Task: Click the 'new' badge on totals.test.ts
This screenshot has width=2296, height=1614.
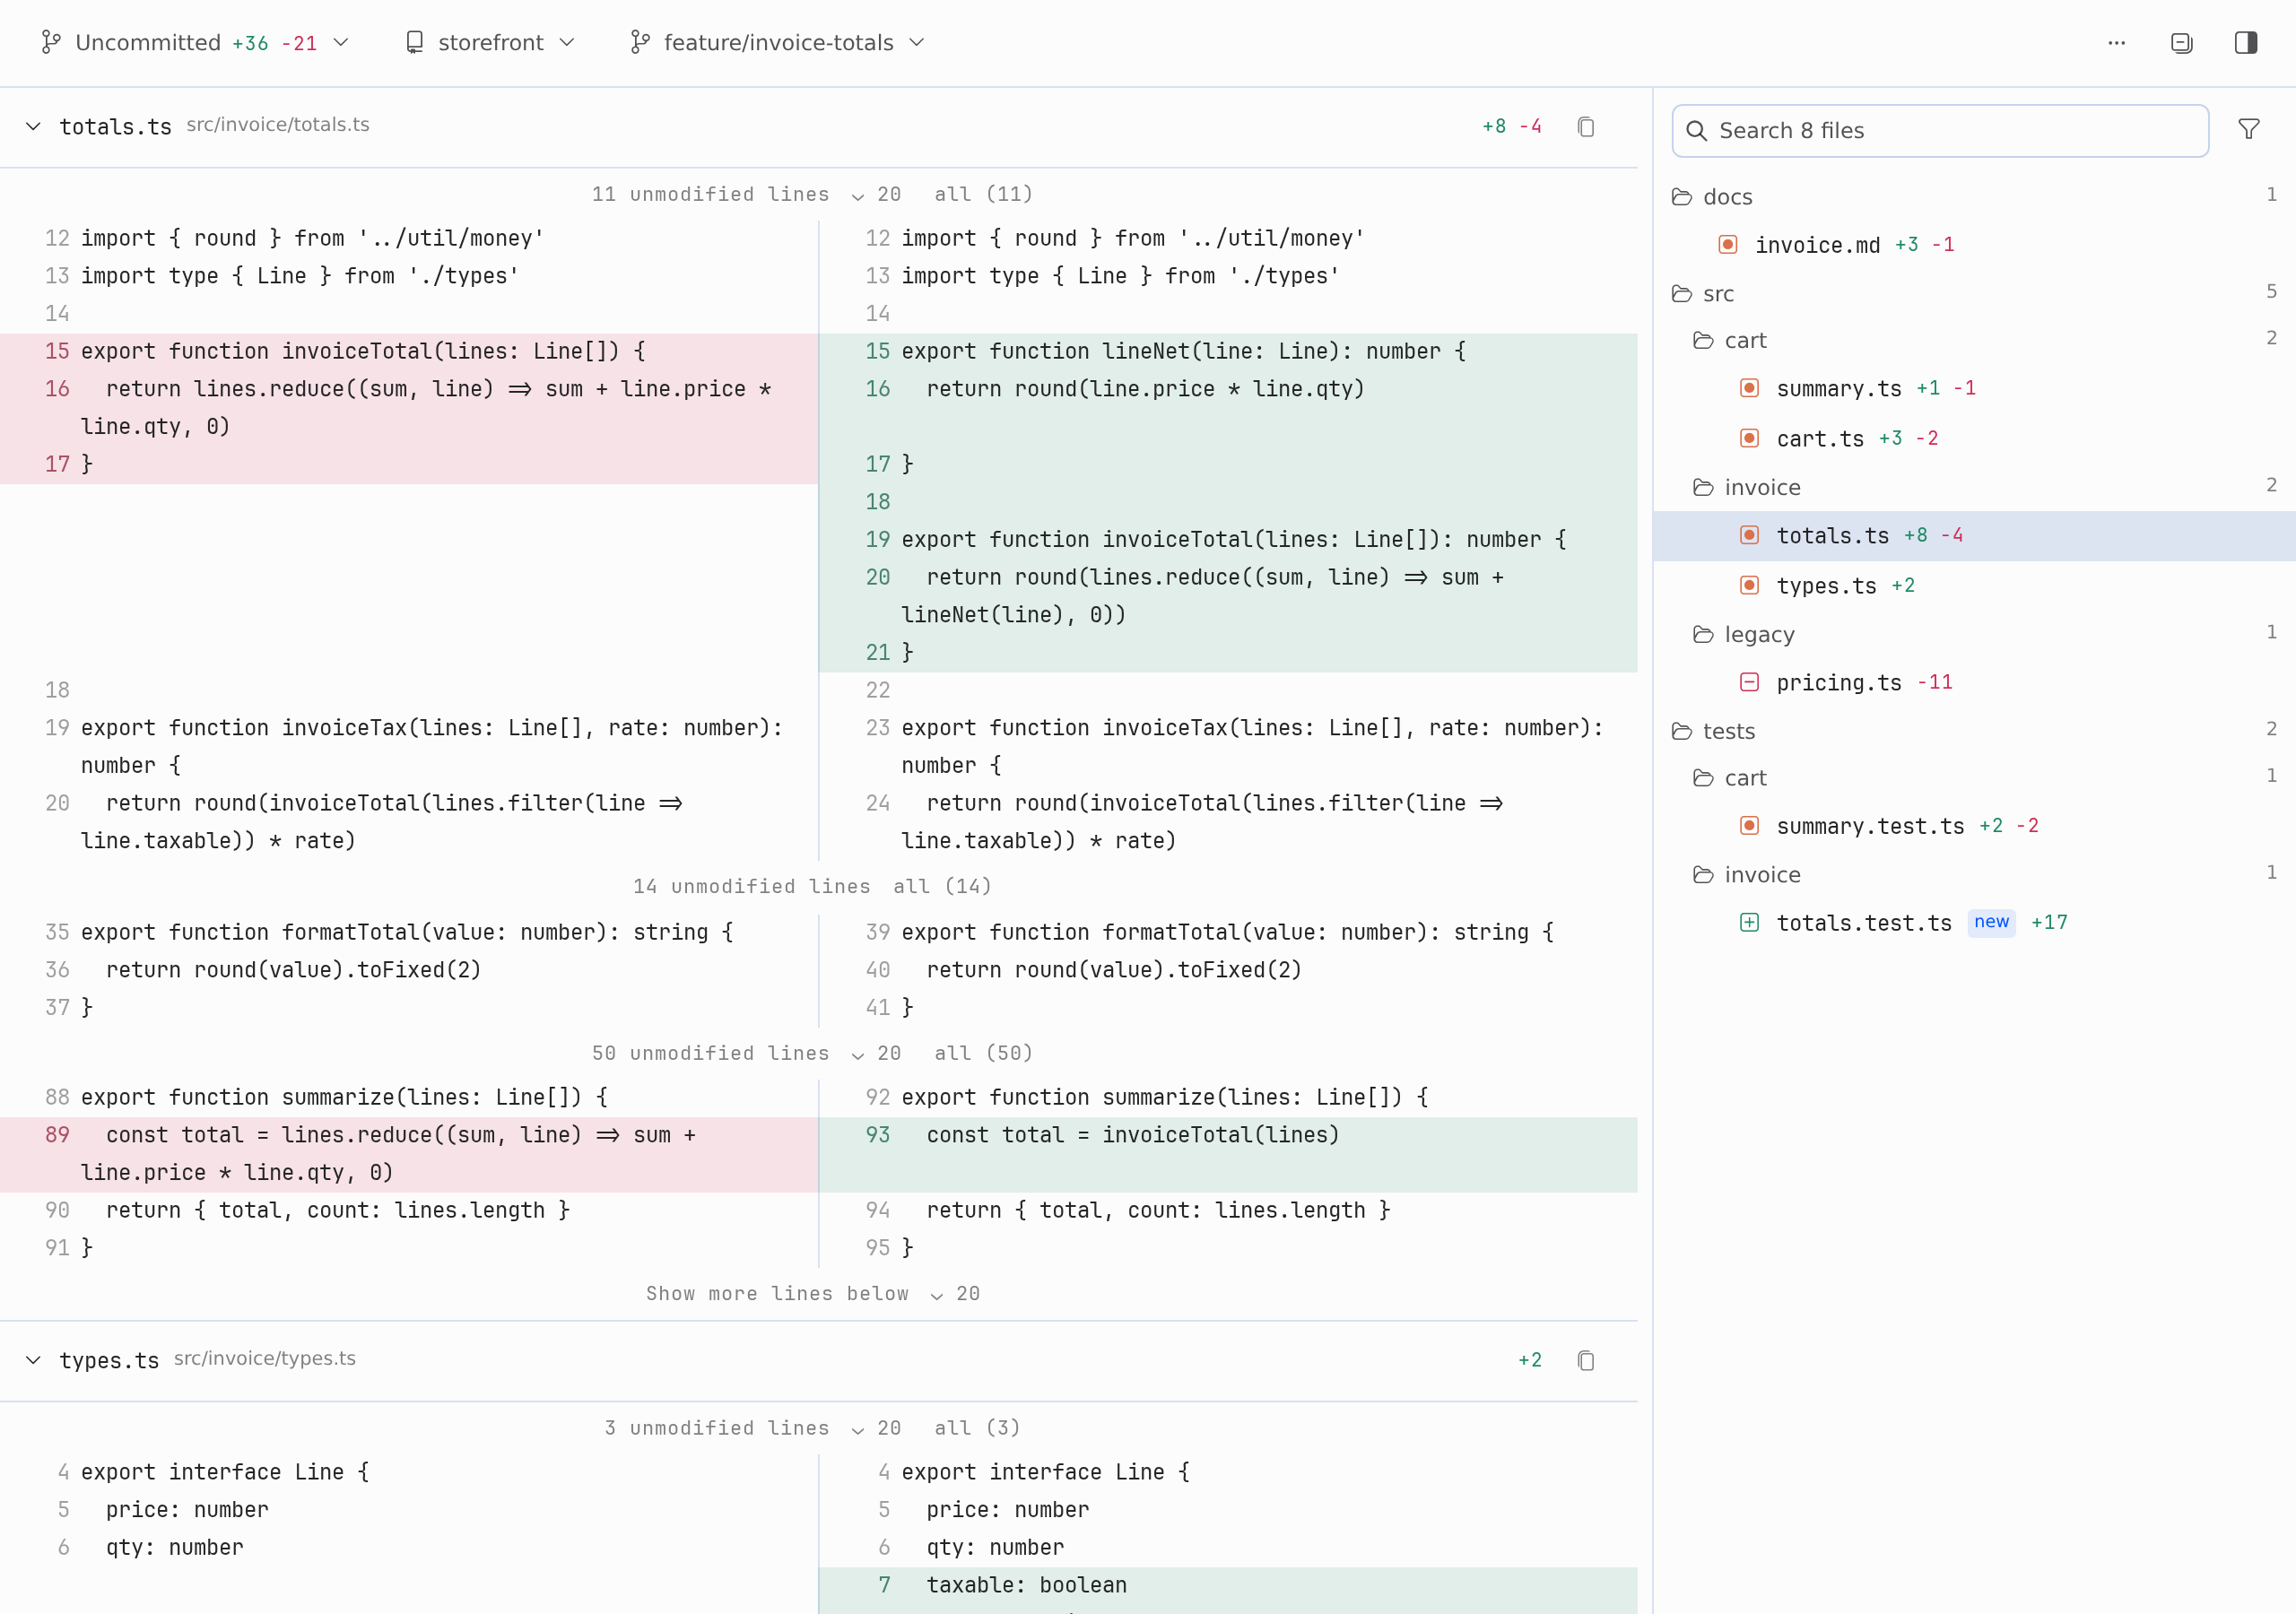Action: (1991, 922)
